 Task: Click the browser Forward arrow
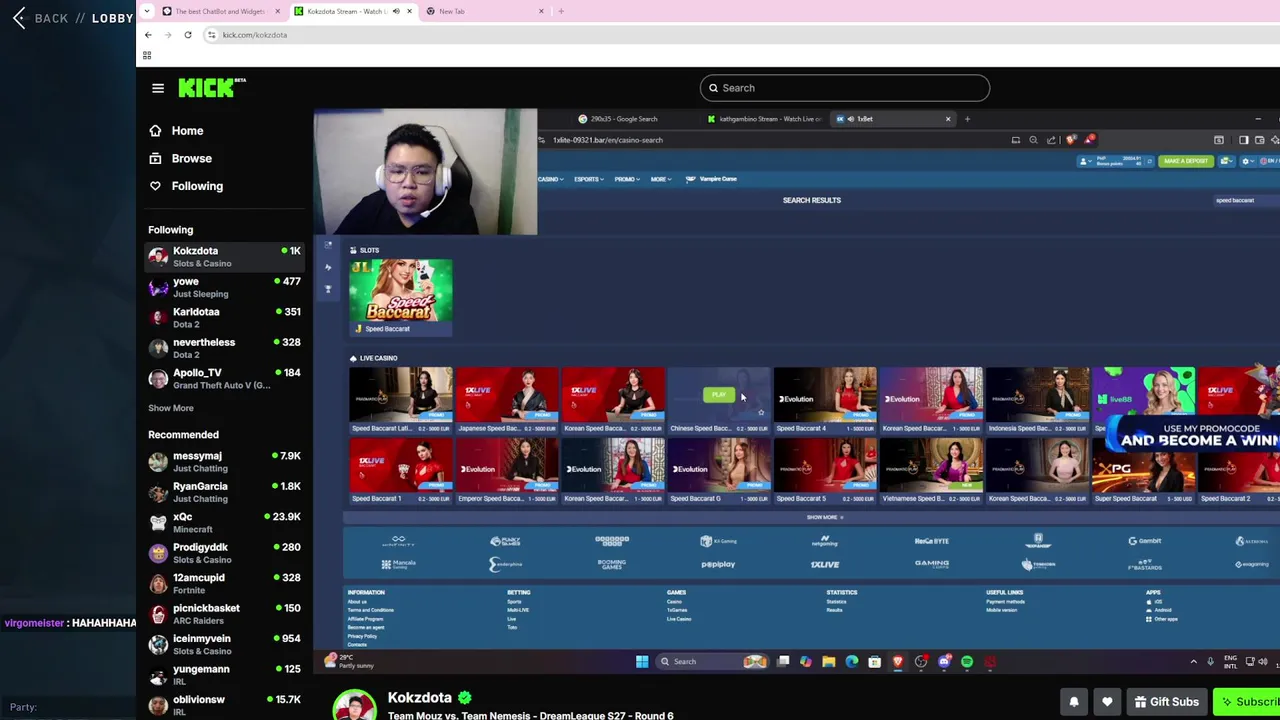tap(167, 35)
